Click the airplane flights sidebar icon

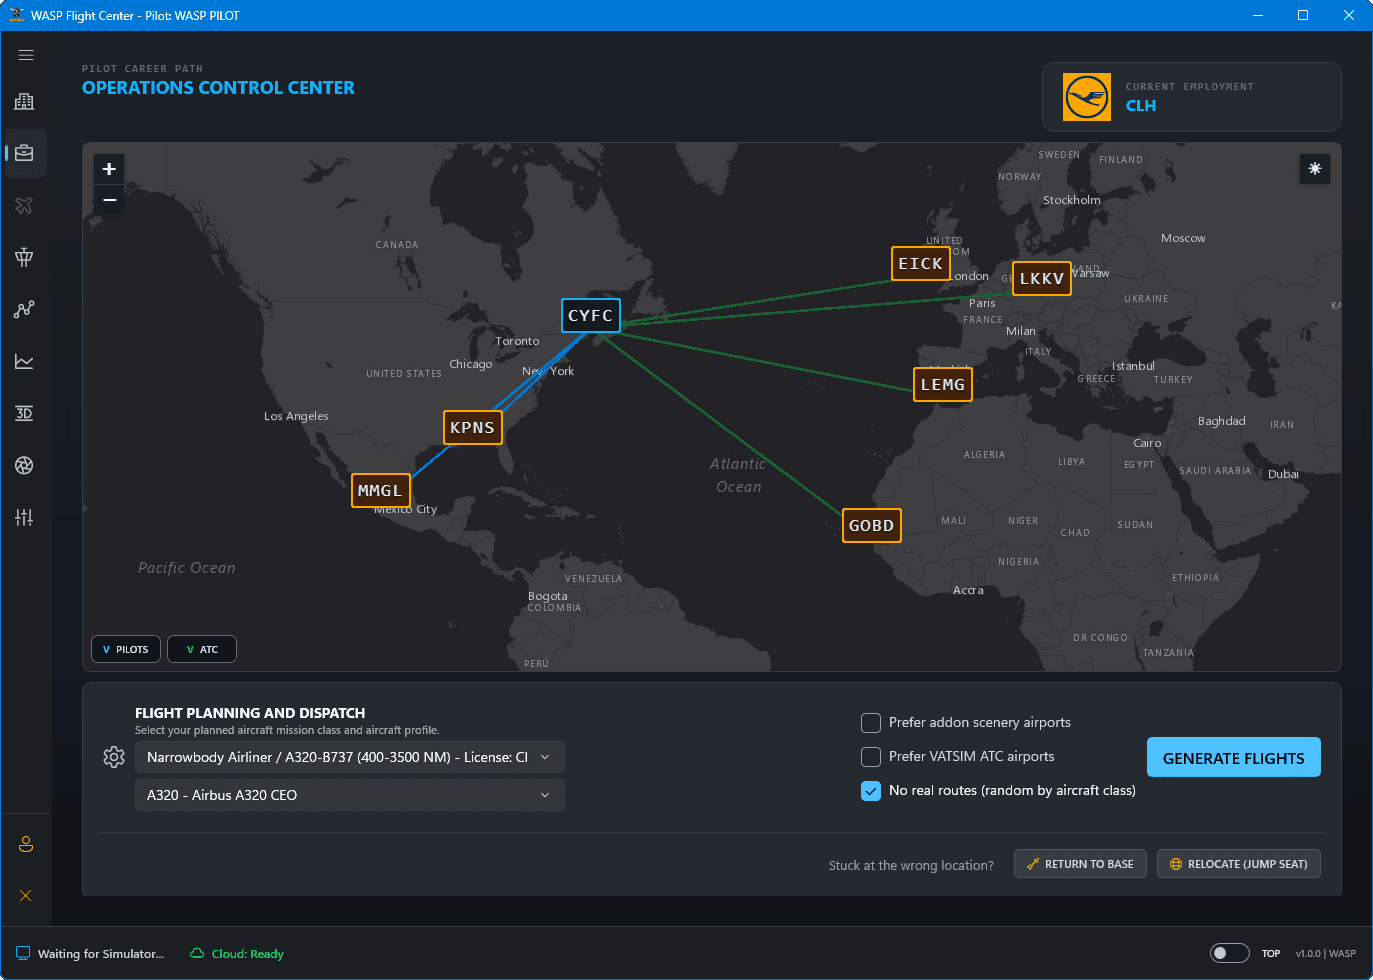25,205
